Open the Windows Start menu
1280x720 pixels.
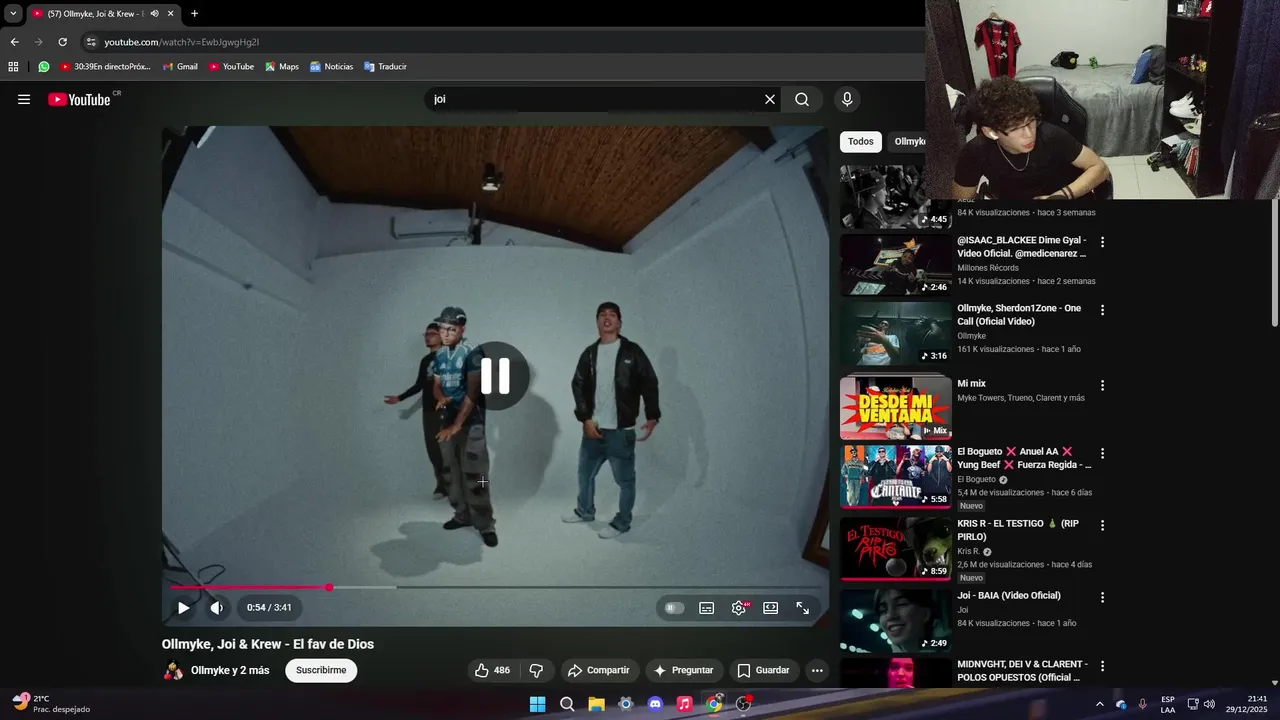537,704
